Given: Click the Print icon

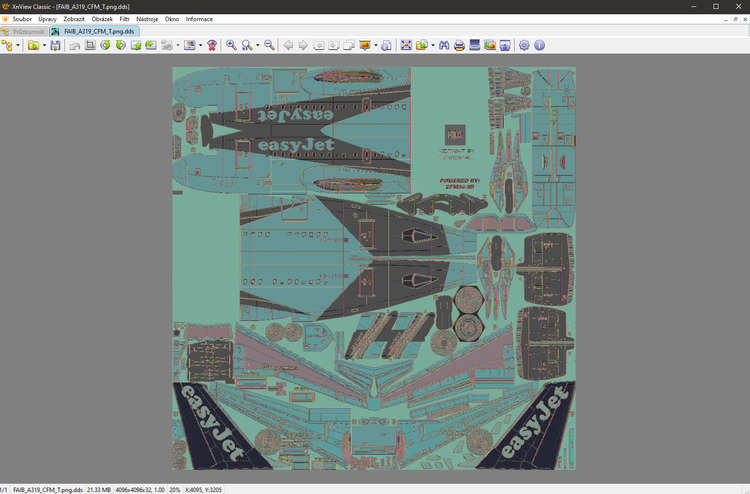Looking at the screenshot, I should click(x=459, y=45).
